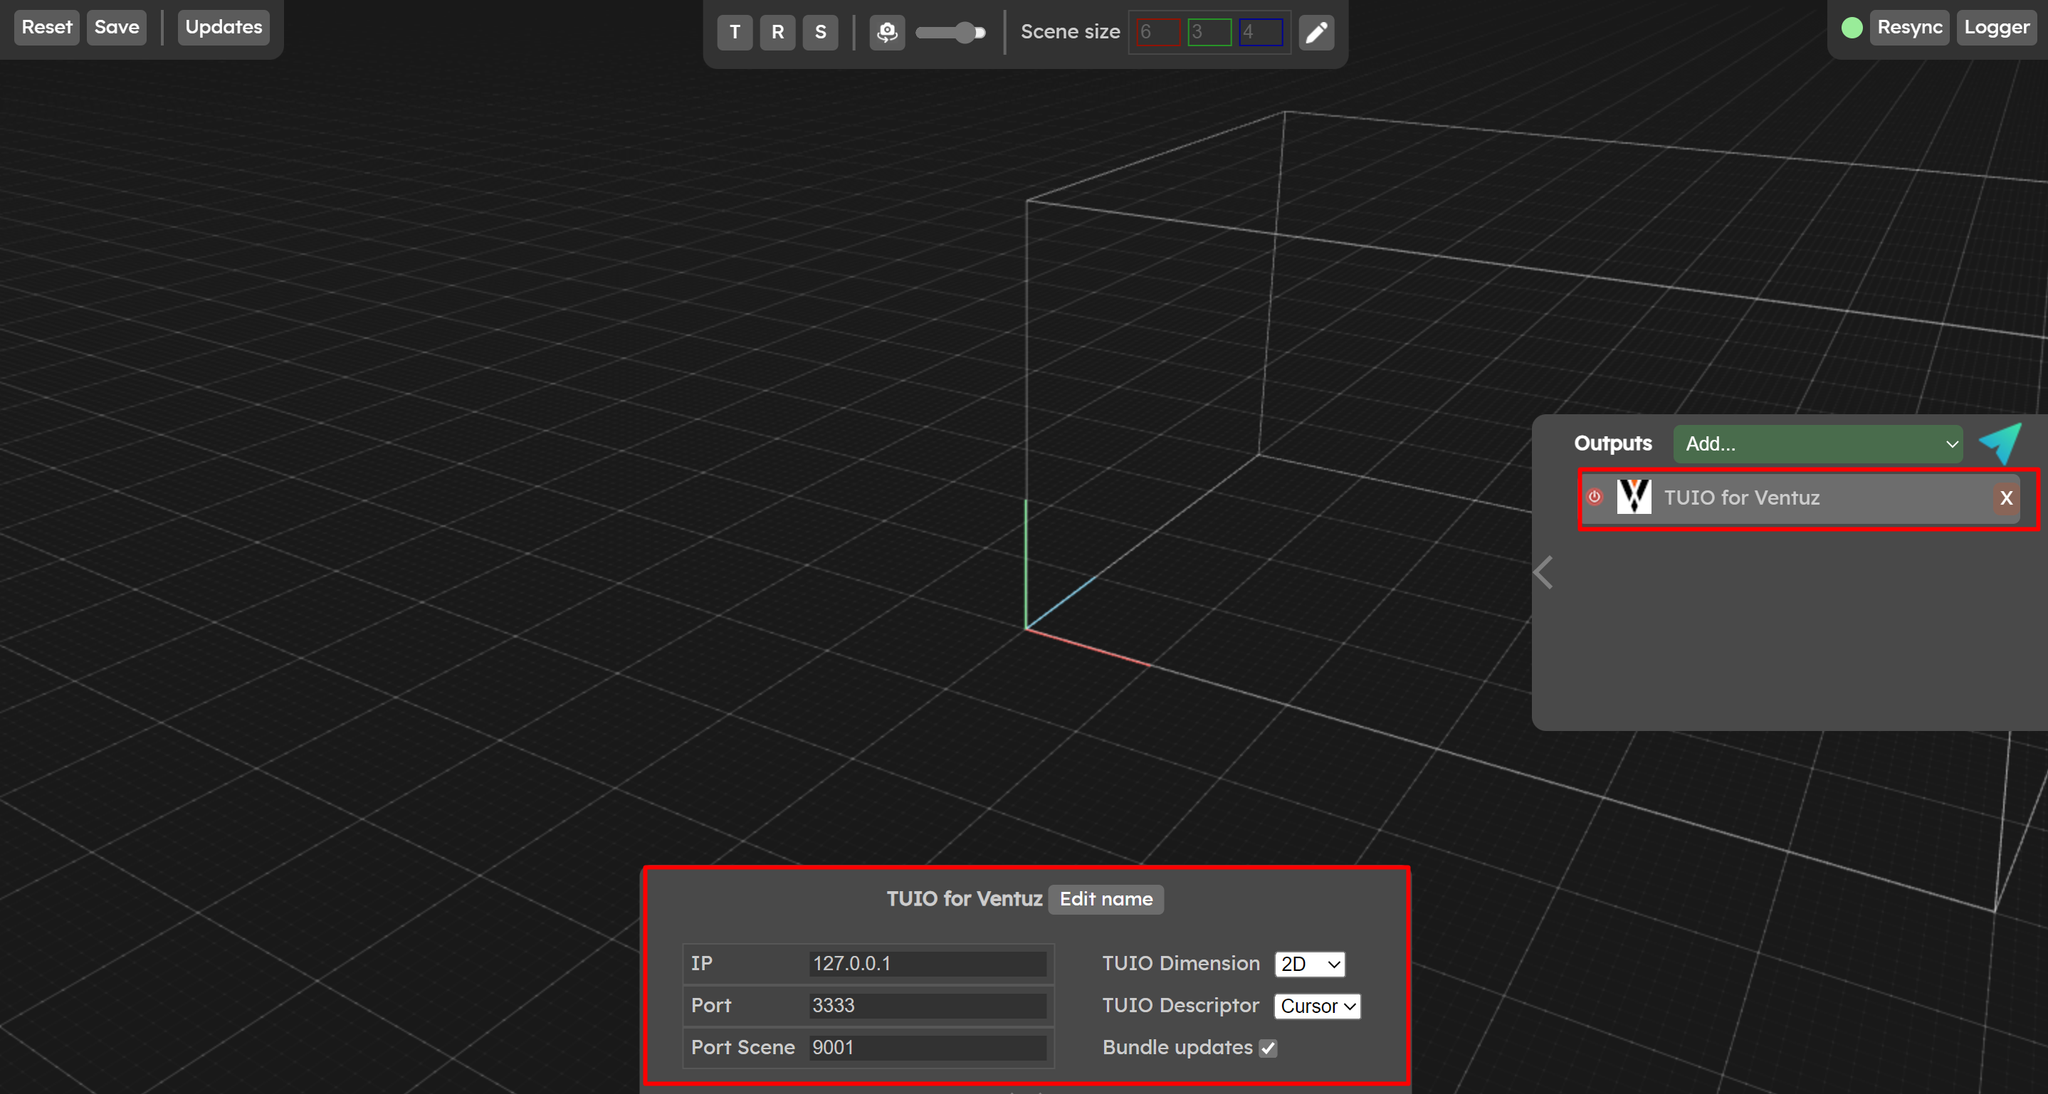The width and height of the screenshot is (2048, 1094).
Task: Toggle the red power icon for TUIO output
Action: tap(1595, 497)
